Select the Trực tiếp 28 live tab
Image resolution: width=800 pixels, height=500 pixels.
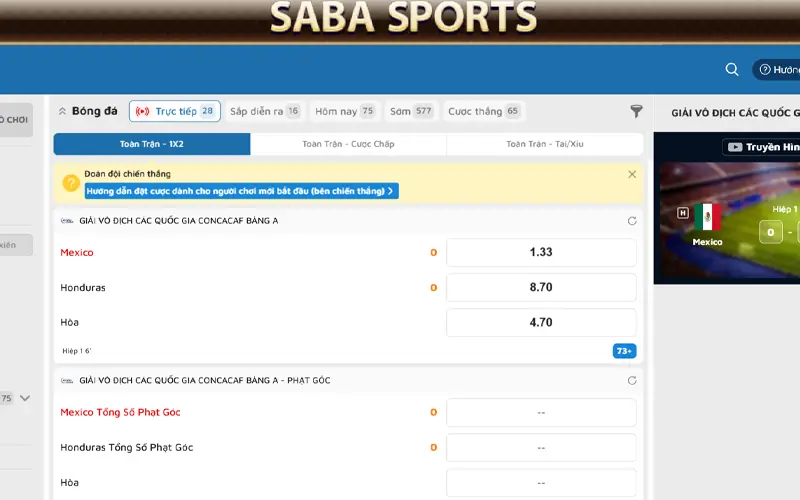point(174,111)
